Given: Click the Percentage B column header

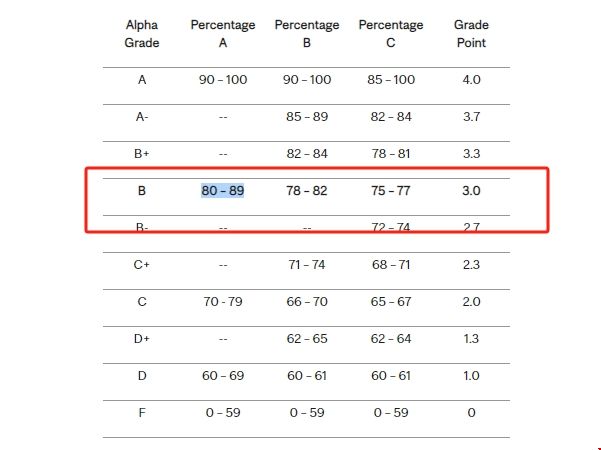Looking at the screenshot, I should click(306, 34).
